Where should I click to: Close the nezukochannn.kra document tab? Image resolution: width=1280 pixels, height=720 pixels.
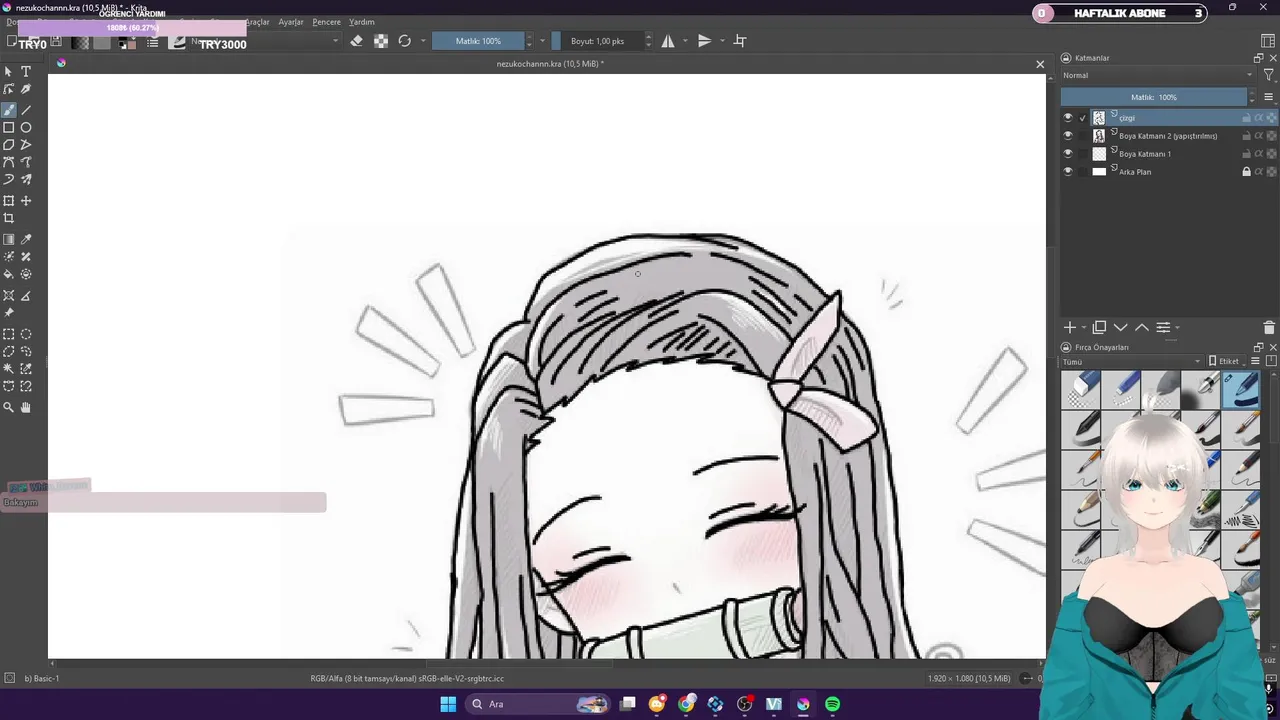pyautogui.click(x=1040, y=64)
